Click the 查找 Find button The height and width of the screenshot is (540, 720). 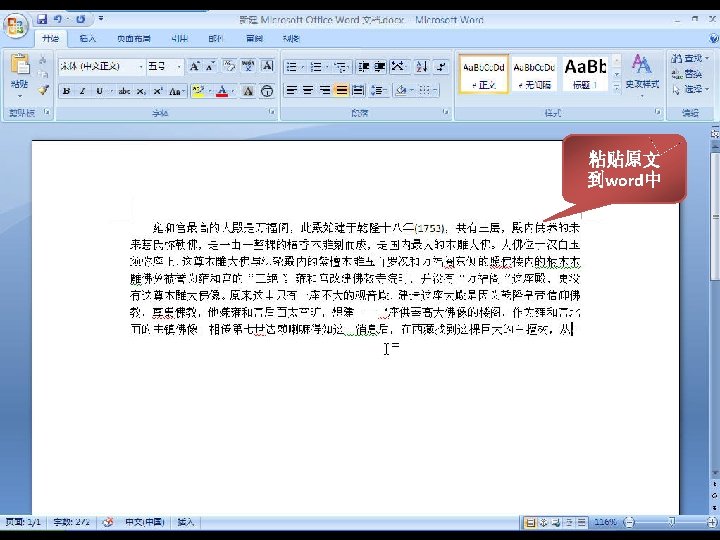[x=690, y=59]
